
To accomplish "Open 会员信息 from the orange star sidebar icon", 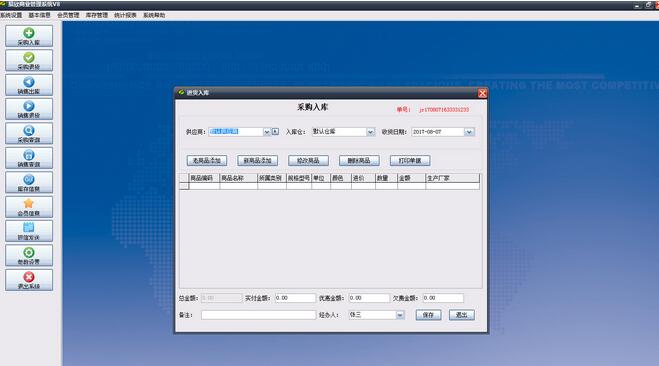I will (29, 207).
